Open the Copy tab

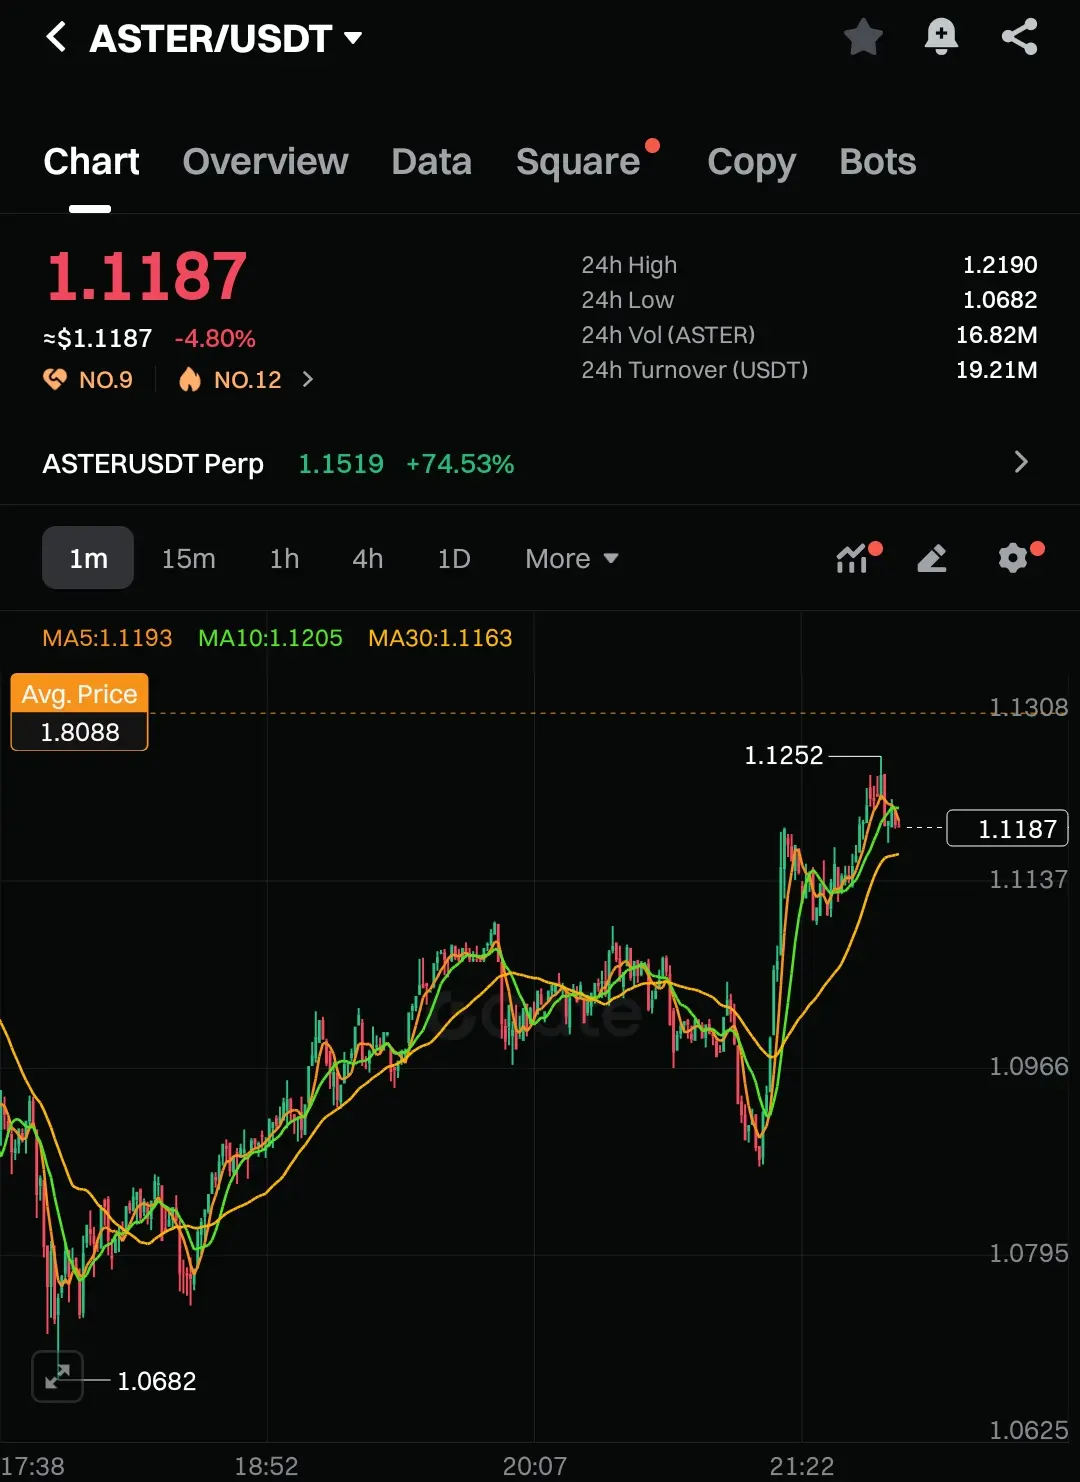pyautogui.click(x=751, y=162)
